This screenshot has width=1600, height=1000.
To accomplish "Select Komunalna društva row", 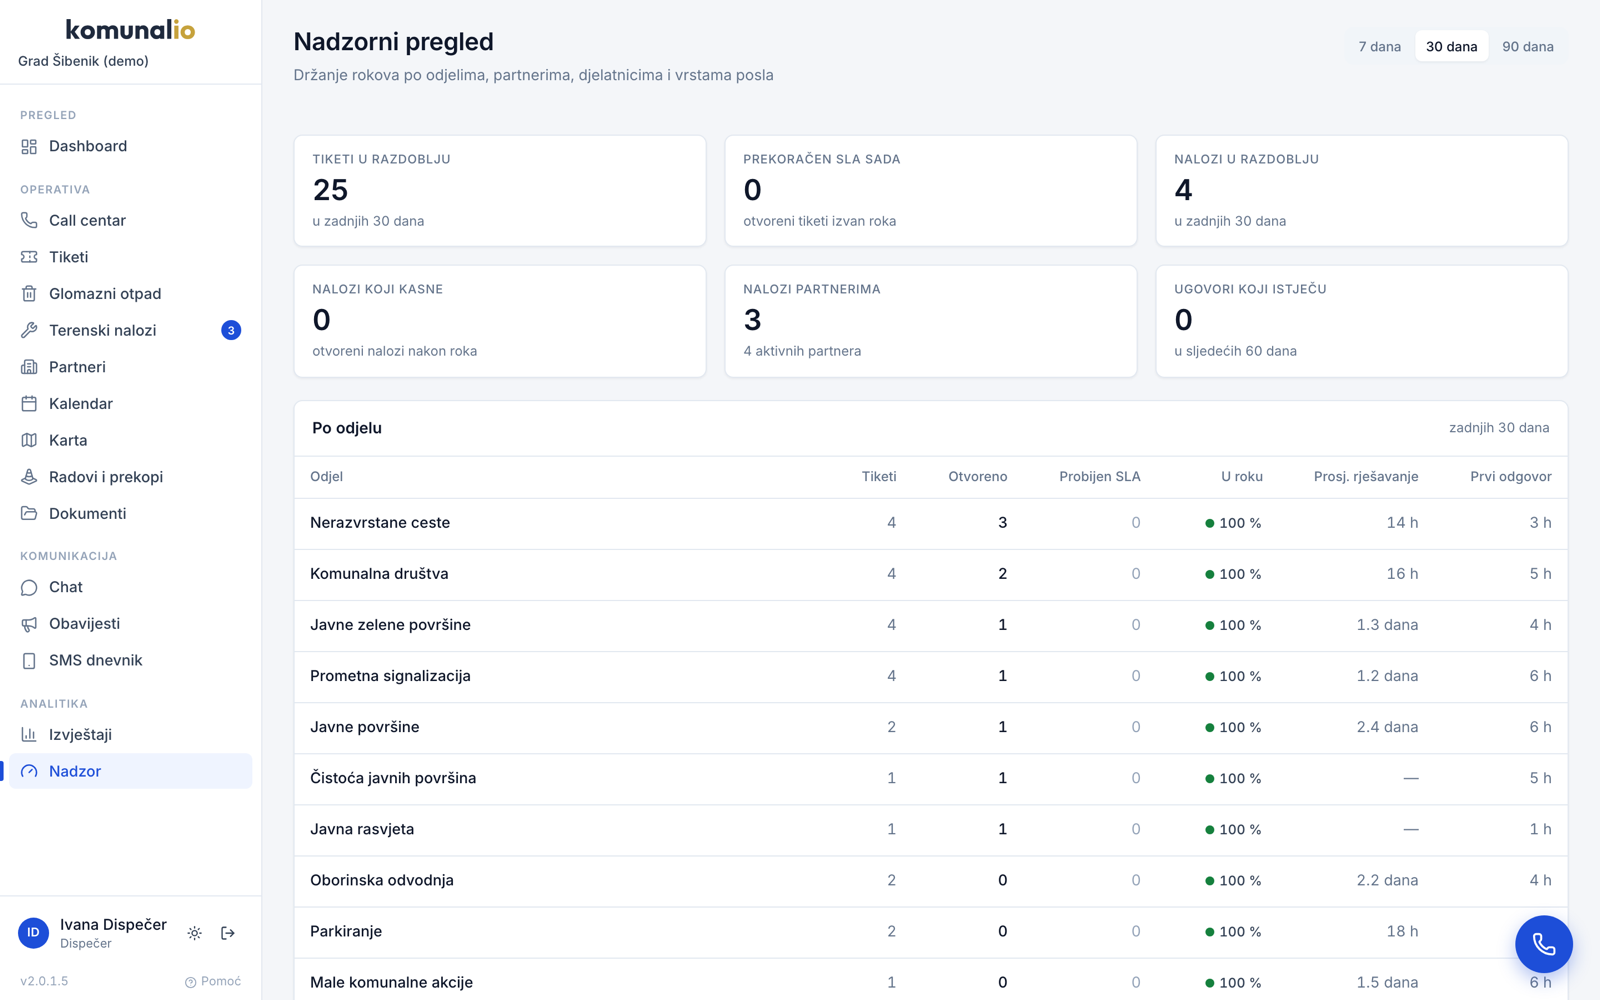I will [x=931, y=574].
